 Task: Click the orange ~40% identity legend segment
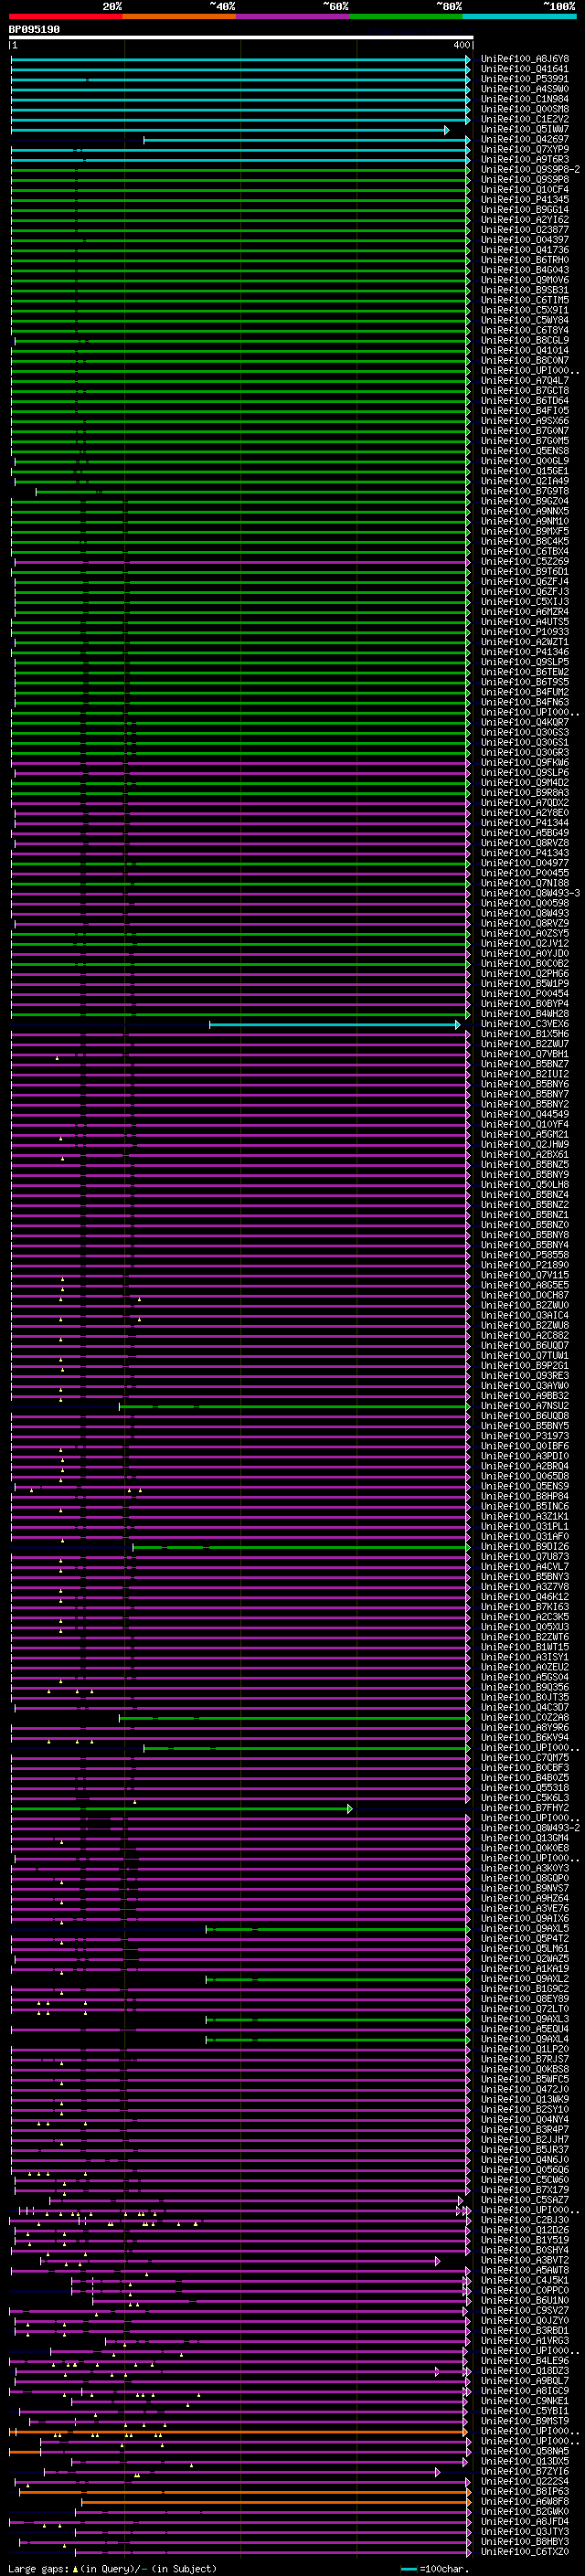(x=179, y=16)
